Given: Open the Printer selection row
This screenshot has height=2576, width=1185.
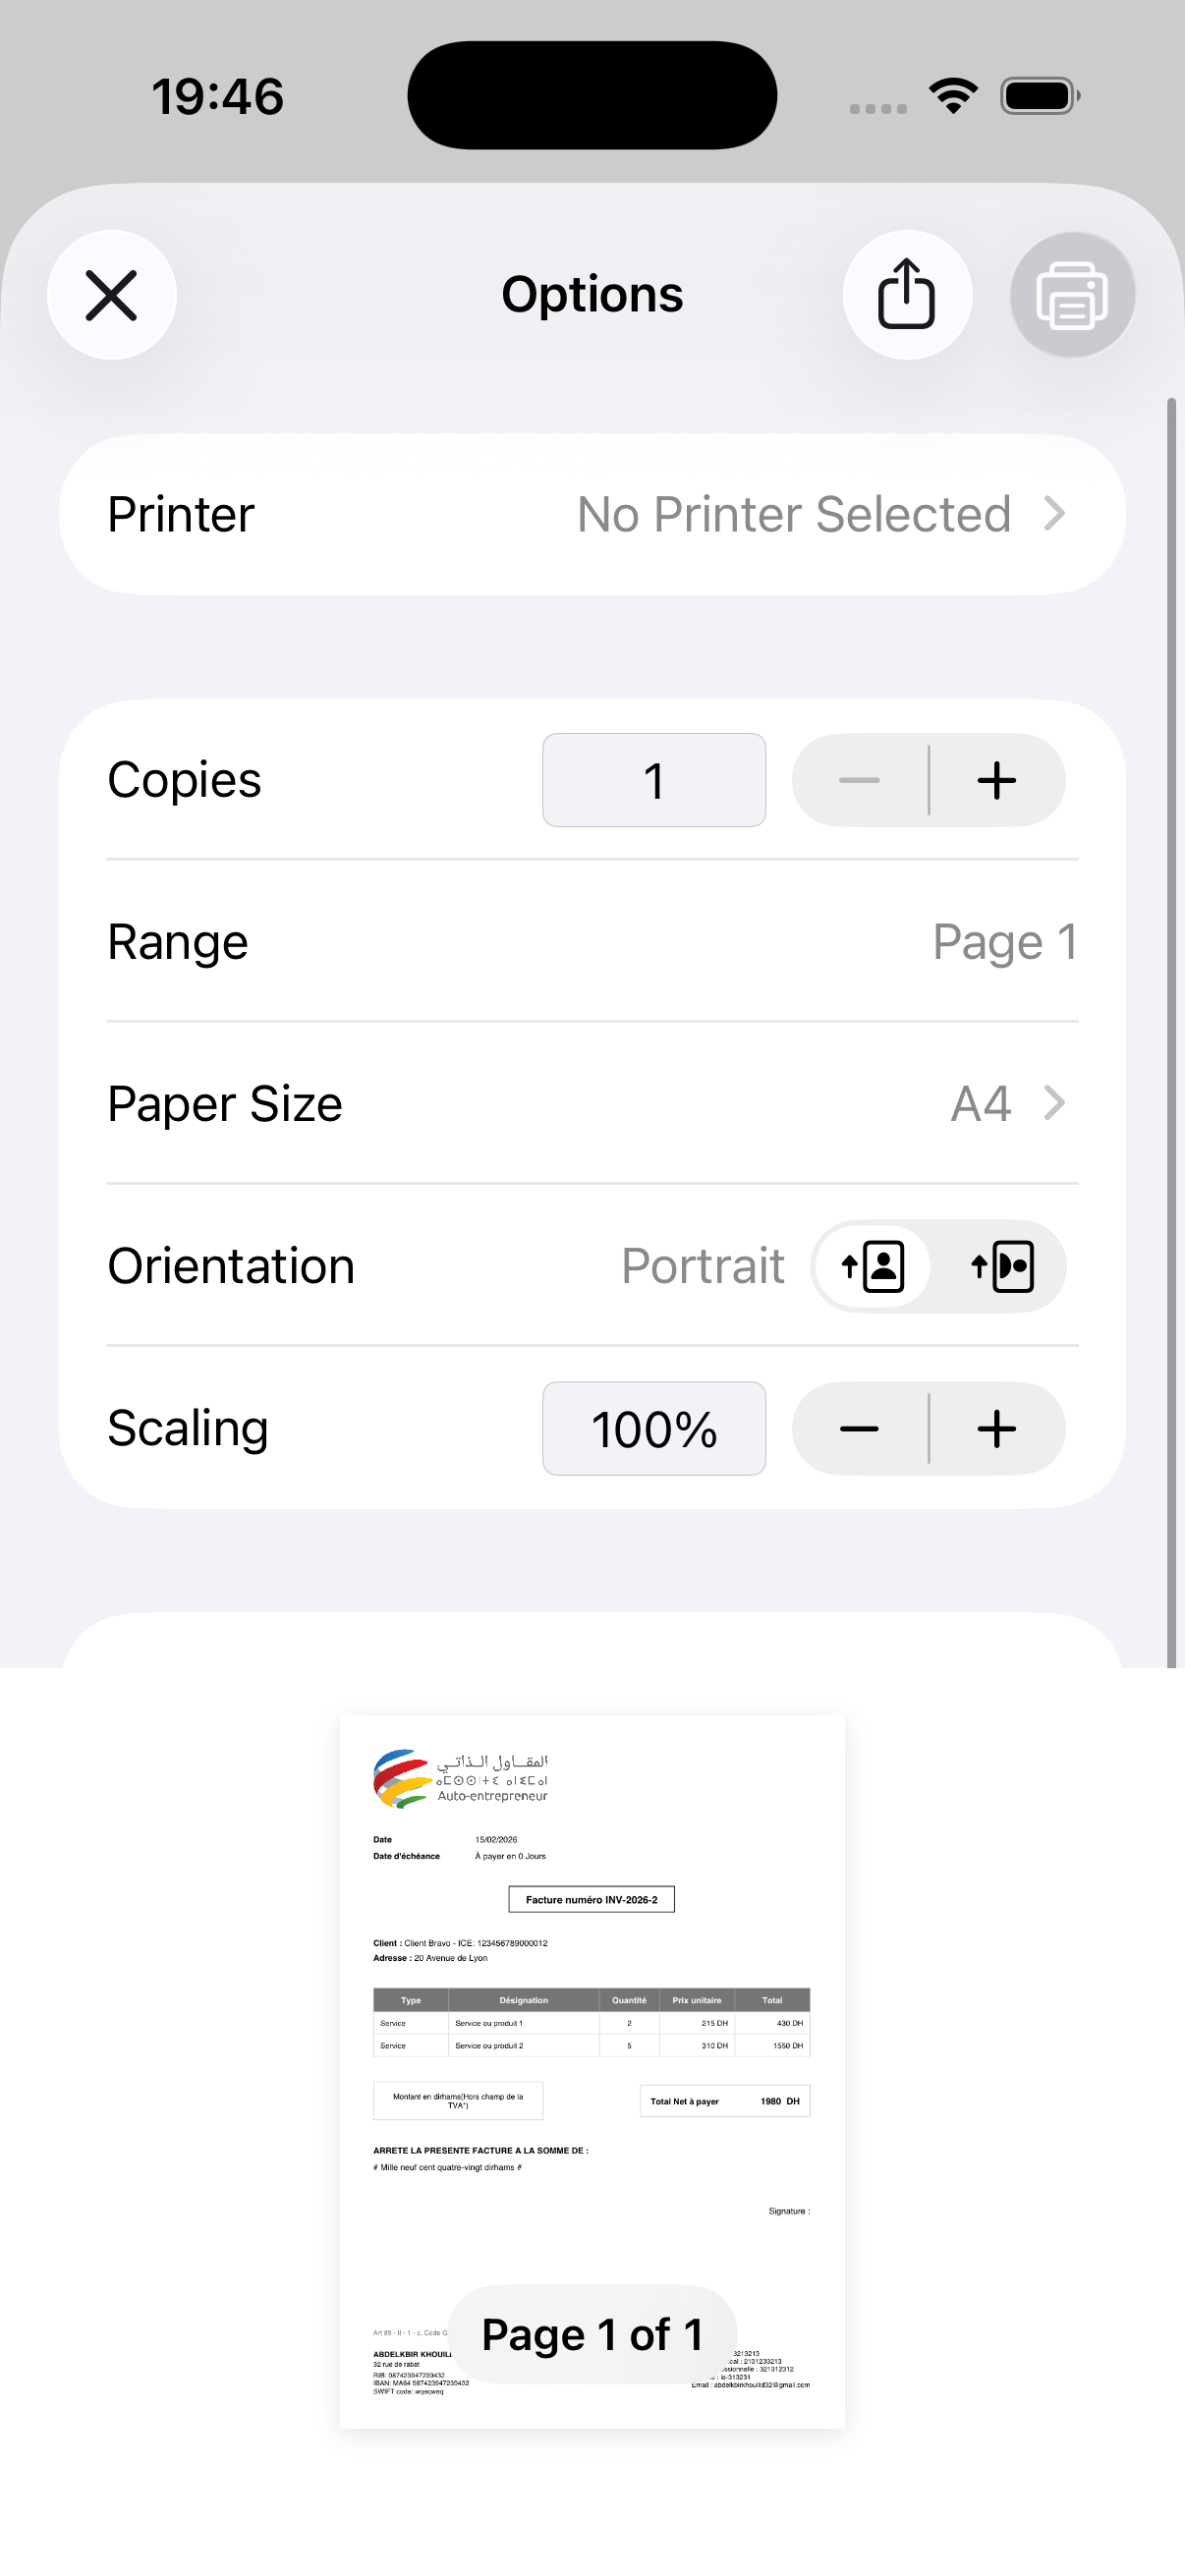Looking at the screenshot, I should click(x=592, y=515).
